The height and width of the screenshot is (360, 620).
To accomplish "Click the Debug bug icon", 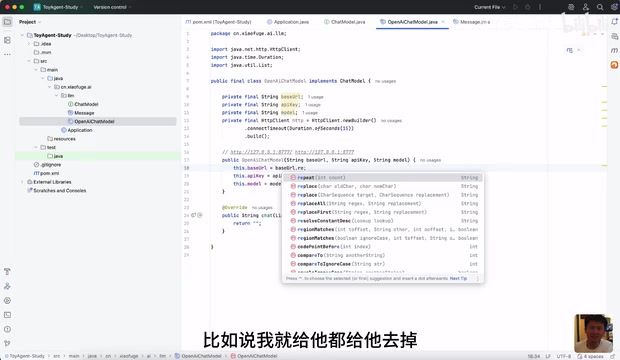I will coord(527,7).
